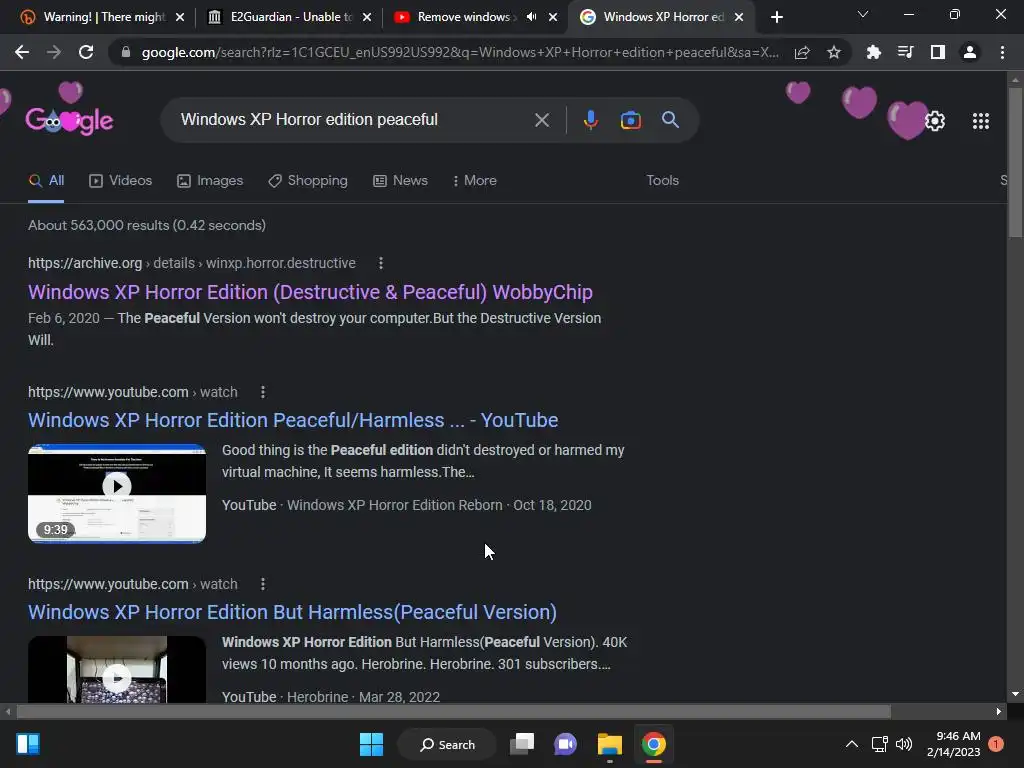Bookmark this page with the star icon
1024x768 pixels.
(x=834, y=52)
